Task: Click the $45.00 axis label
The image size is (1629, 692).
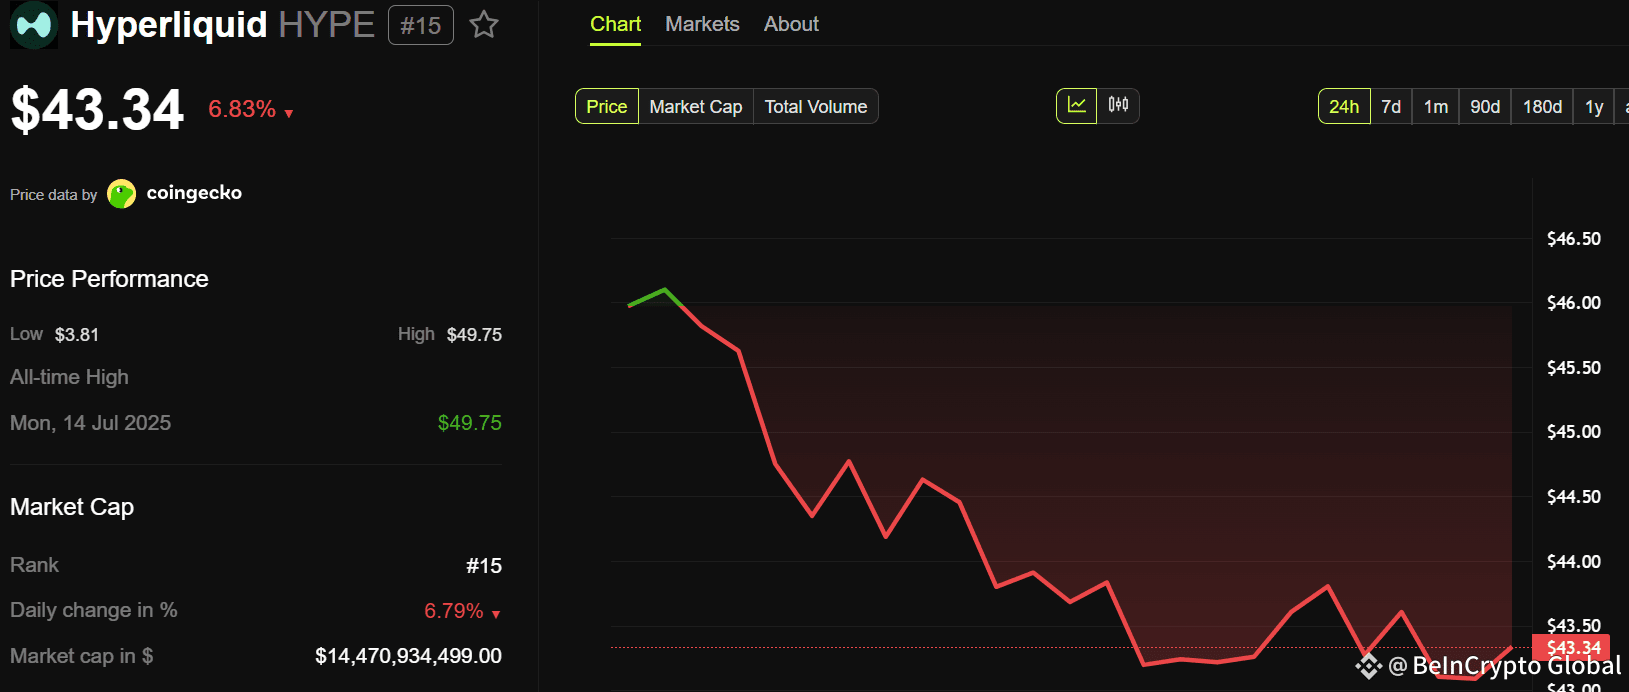Action: [x=1574, y=431]
